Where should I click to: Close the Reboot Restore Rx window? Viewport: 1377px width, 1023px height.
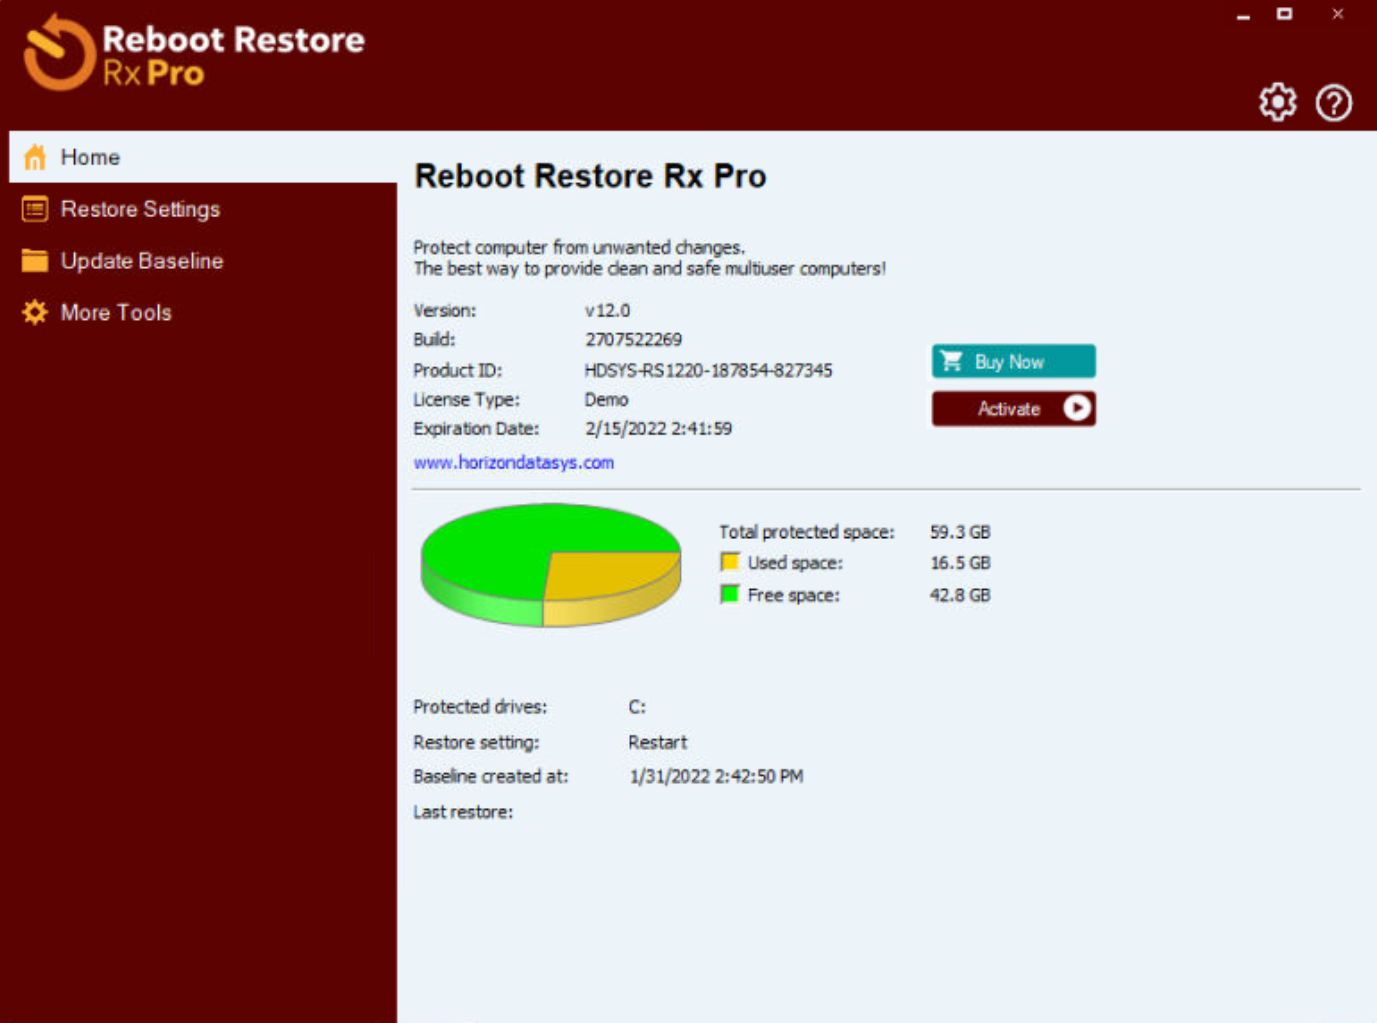1338,14
